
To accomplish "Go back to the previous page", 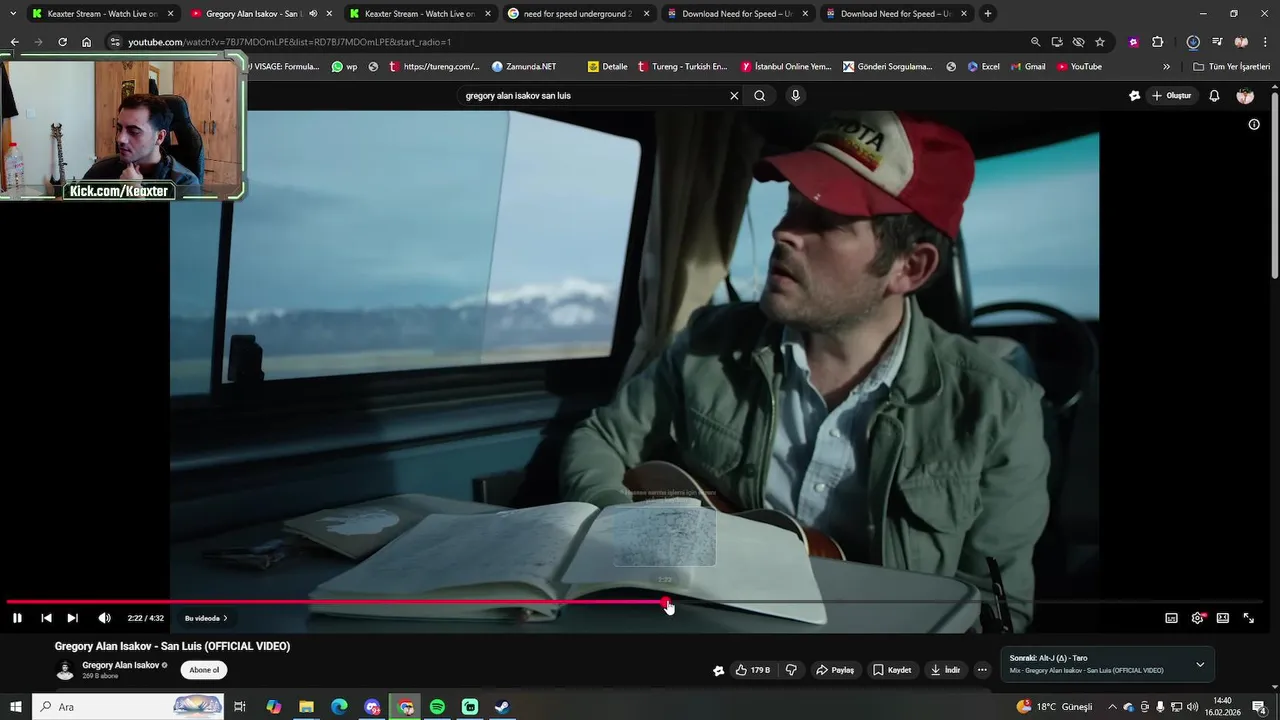I will tap(14, 42).
